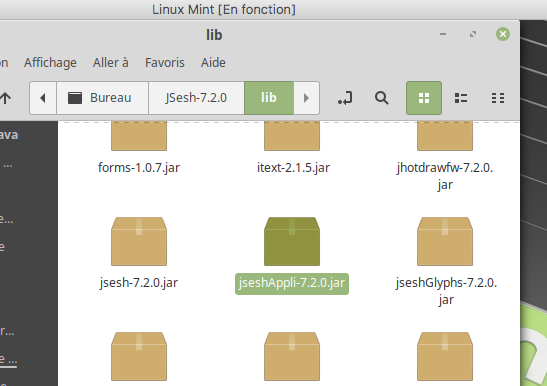Switch to compact view
The width and height of the screenshot is (547, 386).
pos(498,98)
